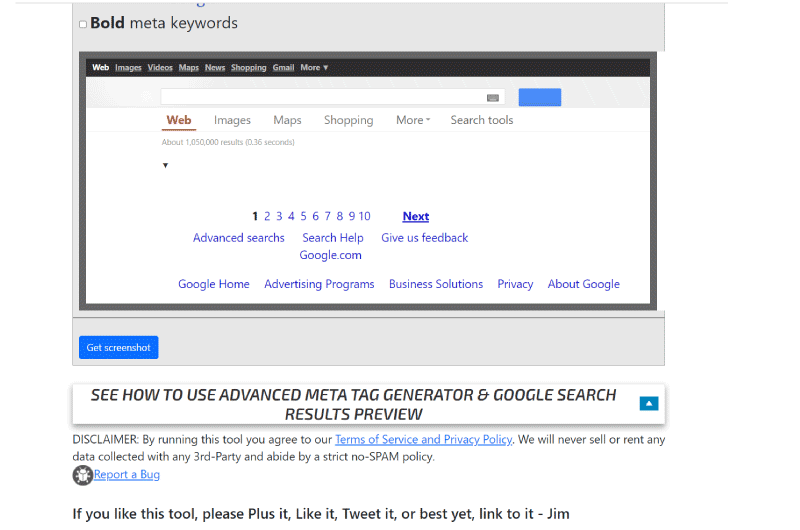Go to results page 9
Image resolution: width=800 pixels, height=530 pixels.
tap(352, 216)
